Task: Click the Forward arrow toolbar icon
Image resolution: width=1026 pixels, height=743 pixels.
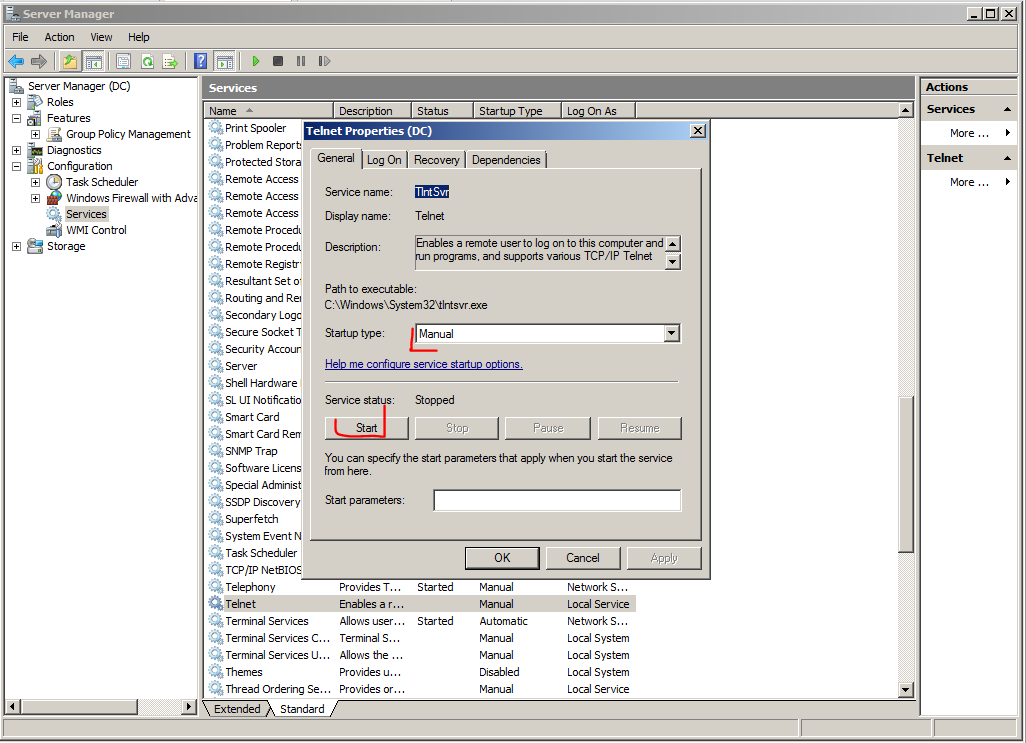Action: [39, 61]
